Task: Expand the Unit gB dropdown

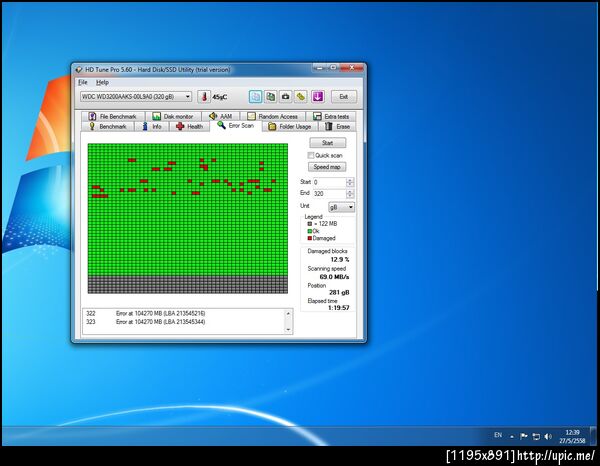Action: click(341, 207)
